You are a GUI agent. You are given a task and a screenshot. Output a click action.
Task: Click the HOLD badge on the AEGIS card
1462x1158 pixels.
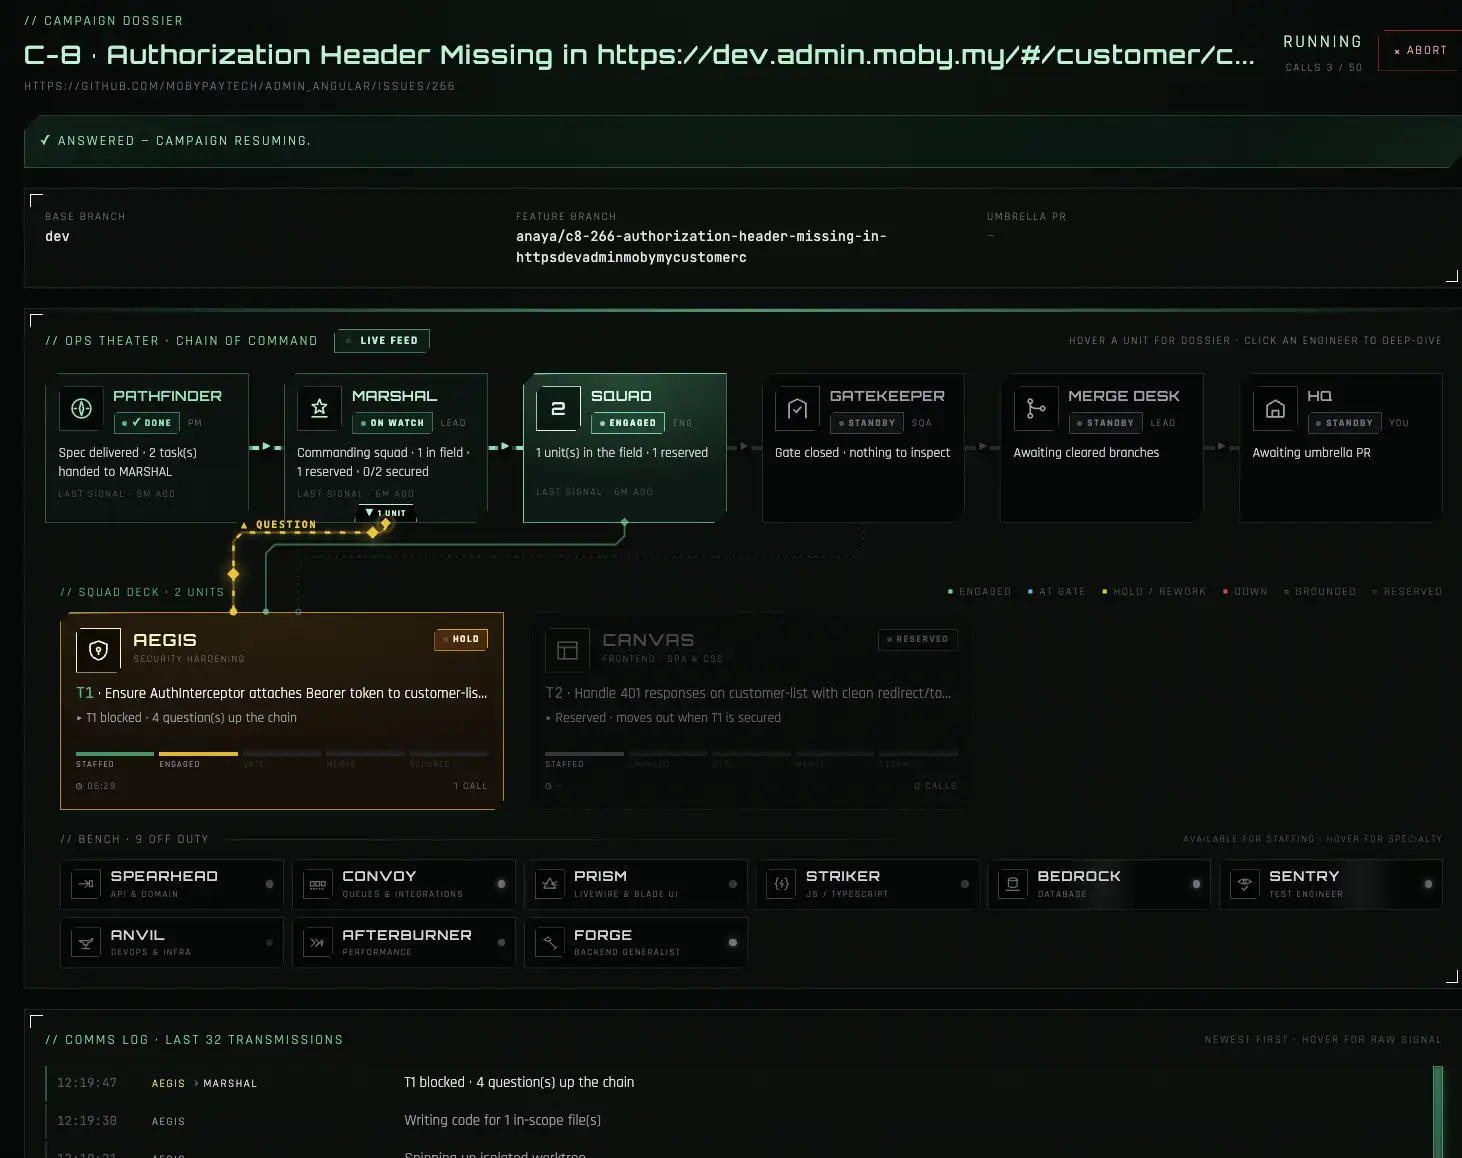(461, 639)
